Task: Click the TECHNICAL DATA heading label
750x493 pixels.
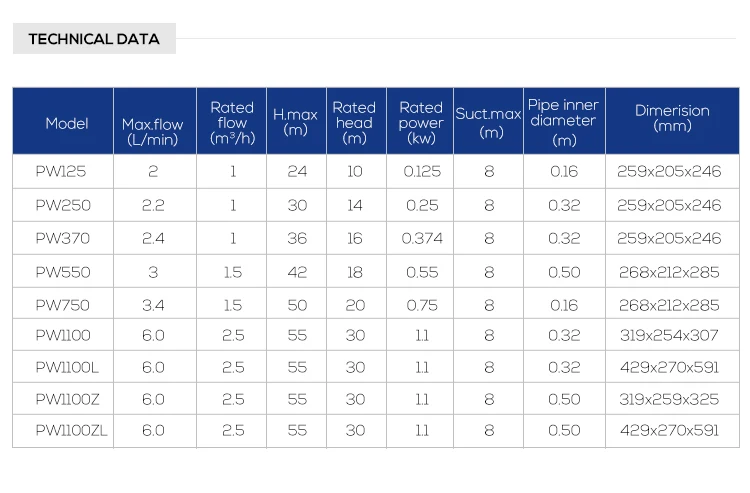Action: coord(94,39)
